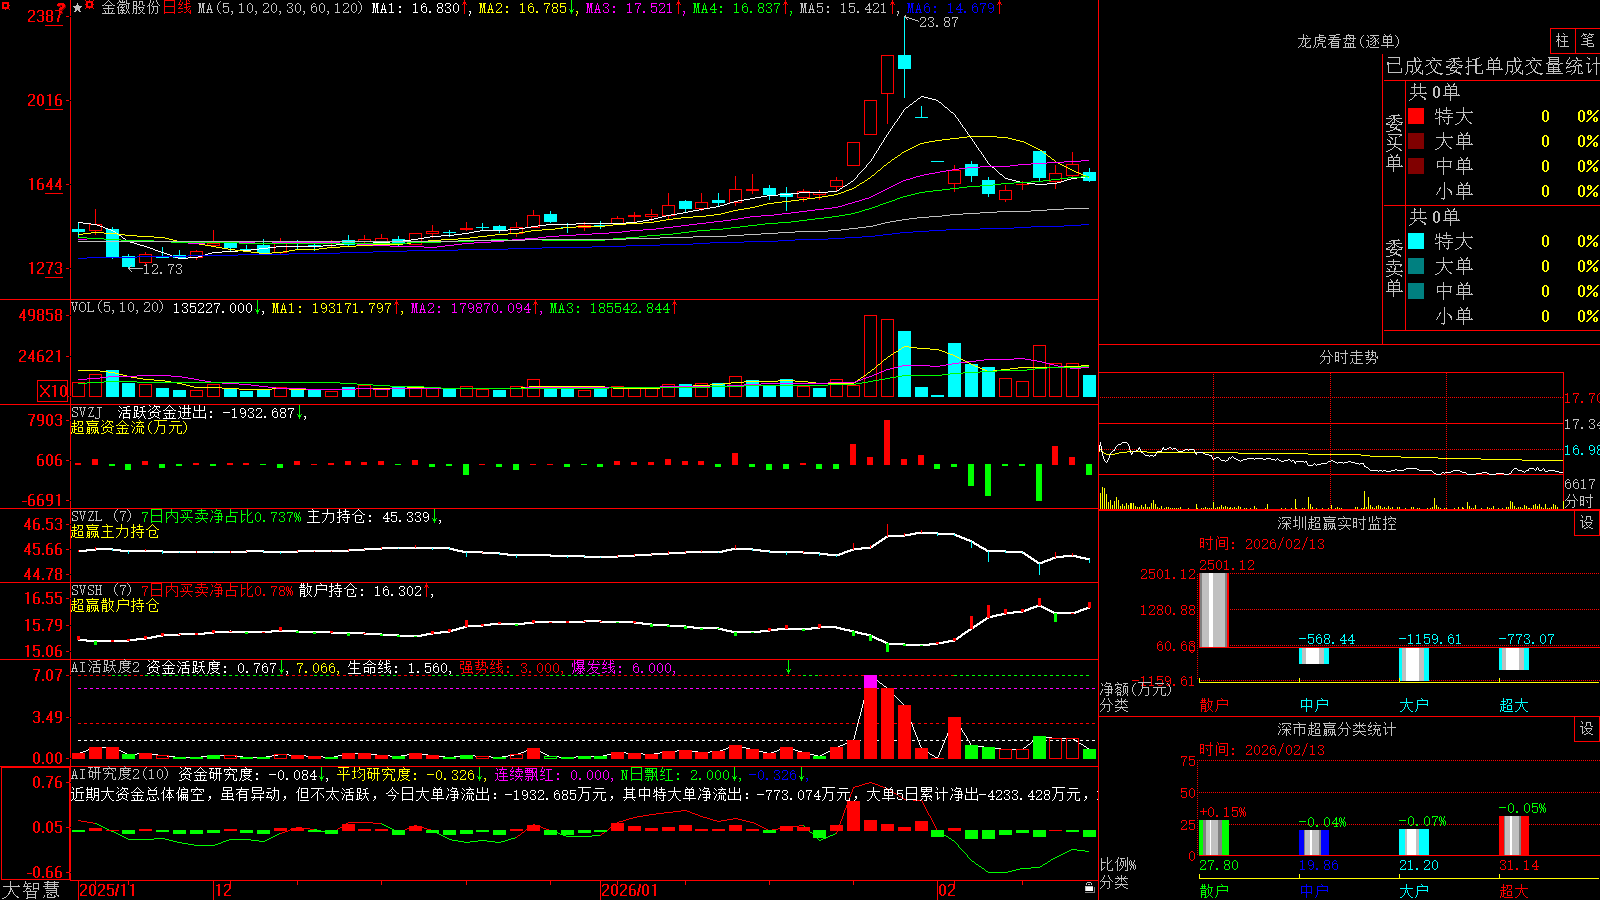Click dark red 大单 swatch in 委买单
Viewport: 1600px width, 900px height.
[x=1416, y=141]
